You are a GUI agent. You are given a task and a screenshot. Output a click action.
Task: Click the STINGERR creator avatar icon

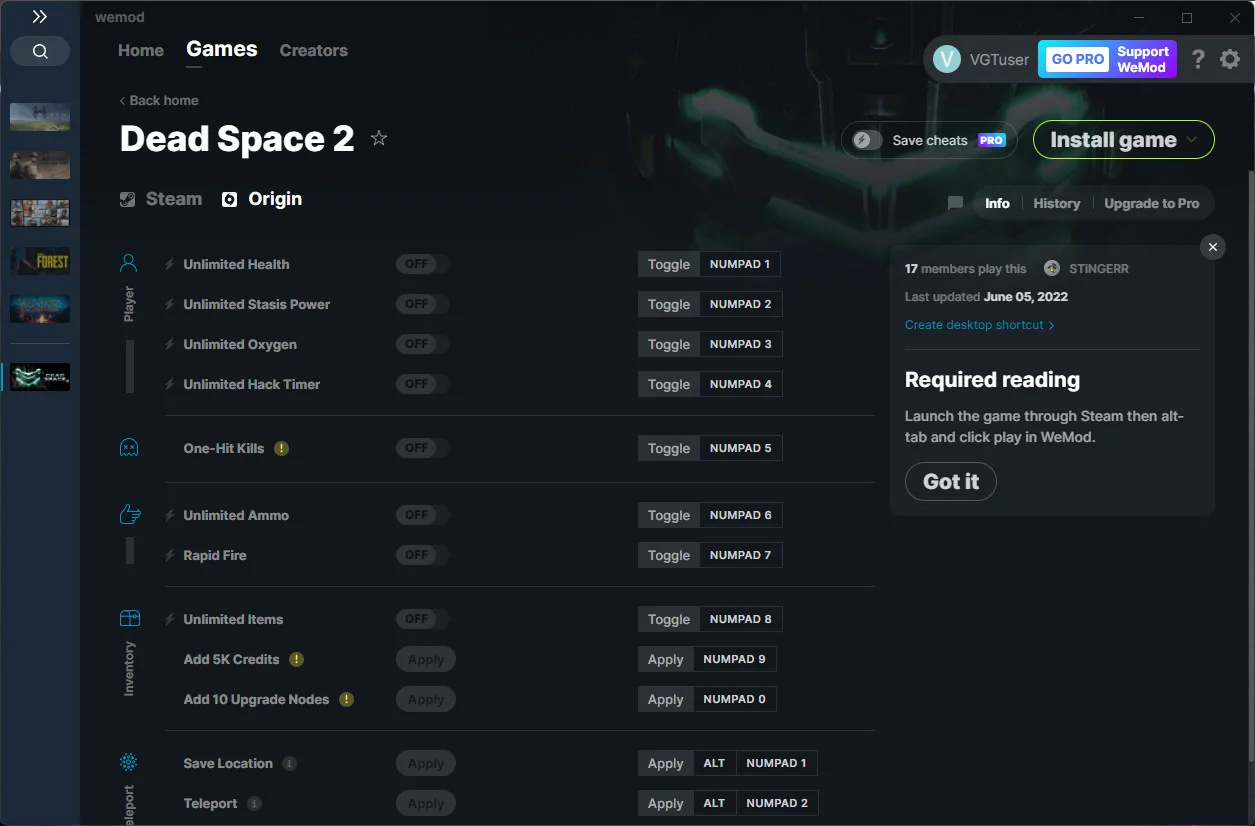(x=1052, y=268)
